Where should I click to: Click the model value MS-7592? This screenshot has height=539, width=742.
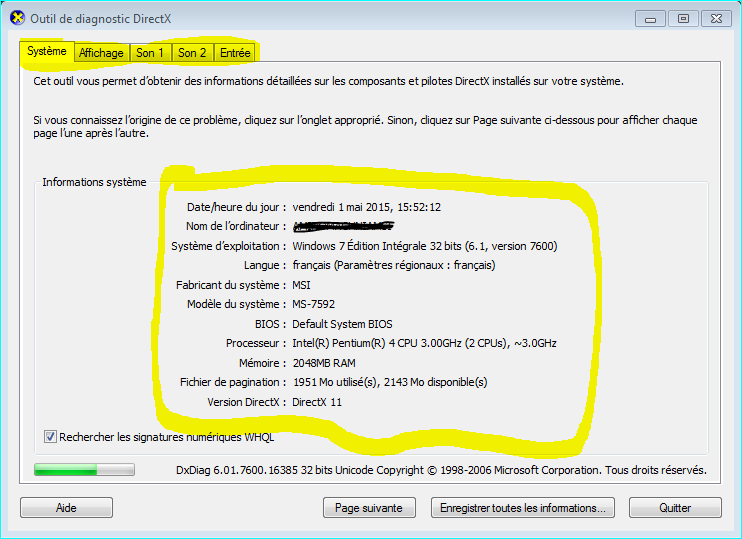(314, 304)
